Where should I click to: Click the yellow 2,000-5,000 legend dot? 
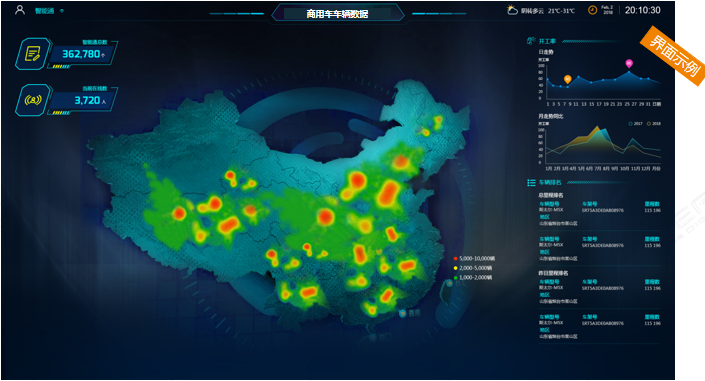(455, 268)
